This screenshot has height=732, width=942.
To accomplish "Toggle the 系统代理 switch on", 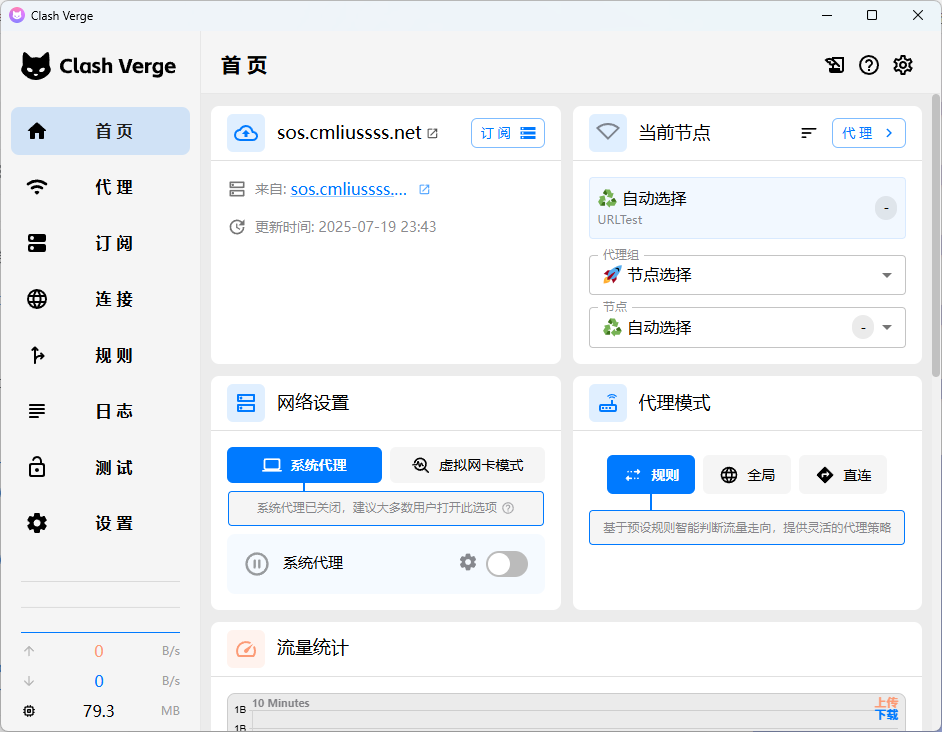I will pyautogui.click(x=507, y=564).
